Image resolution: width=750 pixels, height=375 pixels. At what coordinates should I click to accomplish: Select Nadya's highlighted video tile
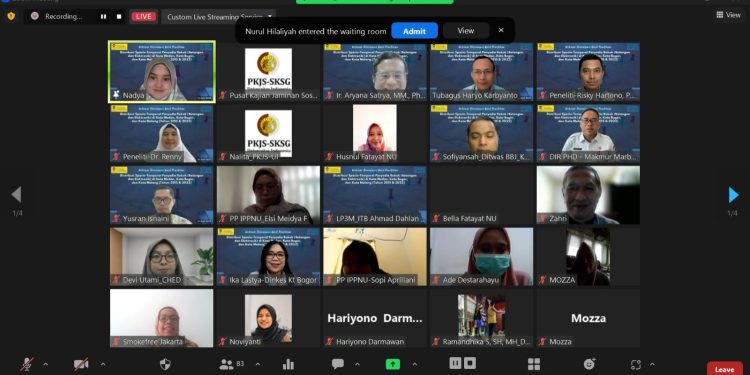(162, 72)
